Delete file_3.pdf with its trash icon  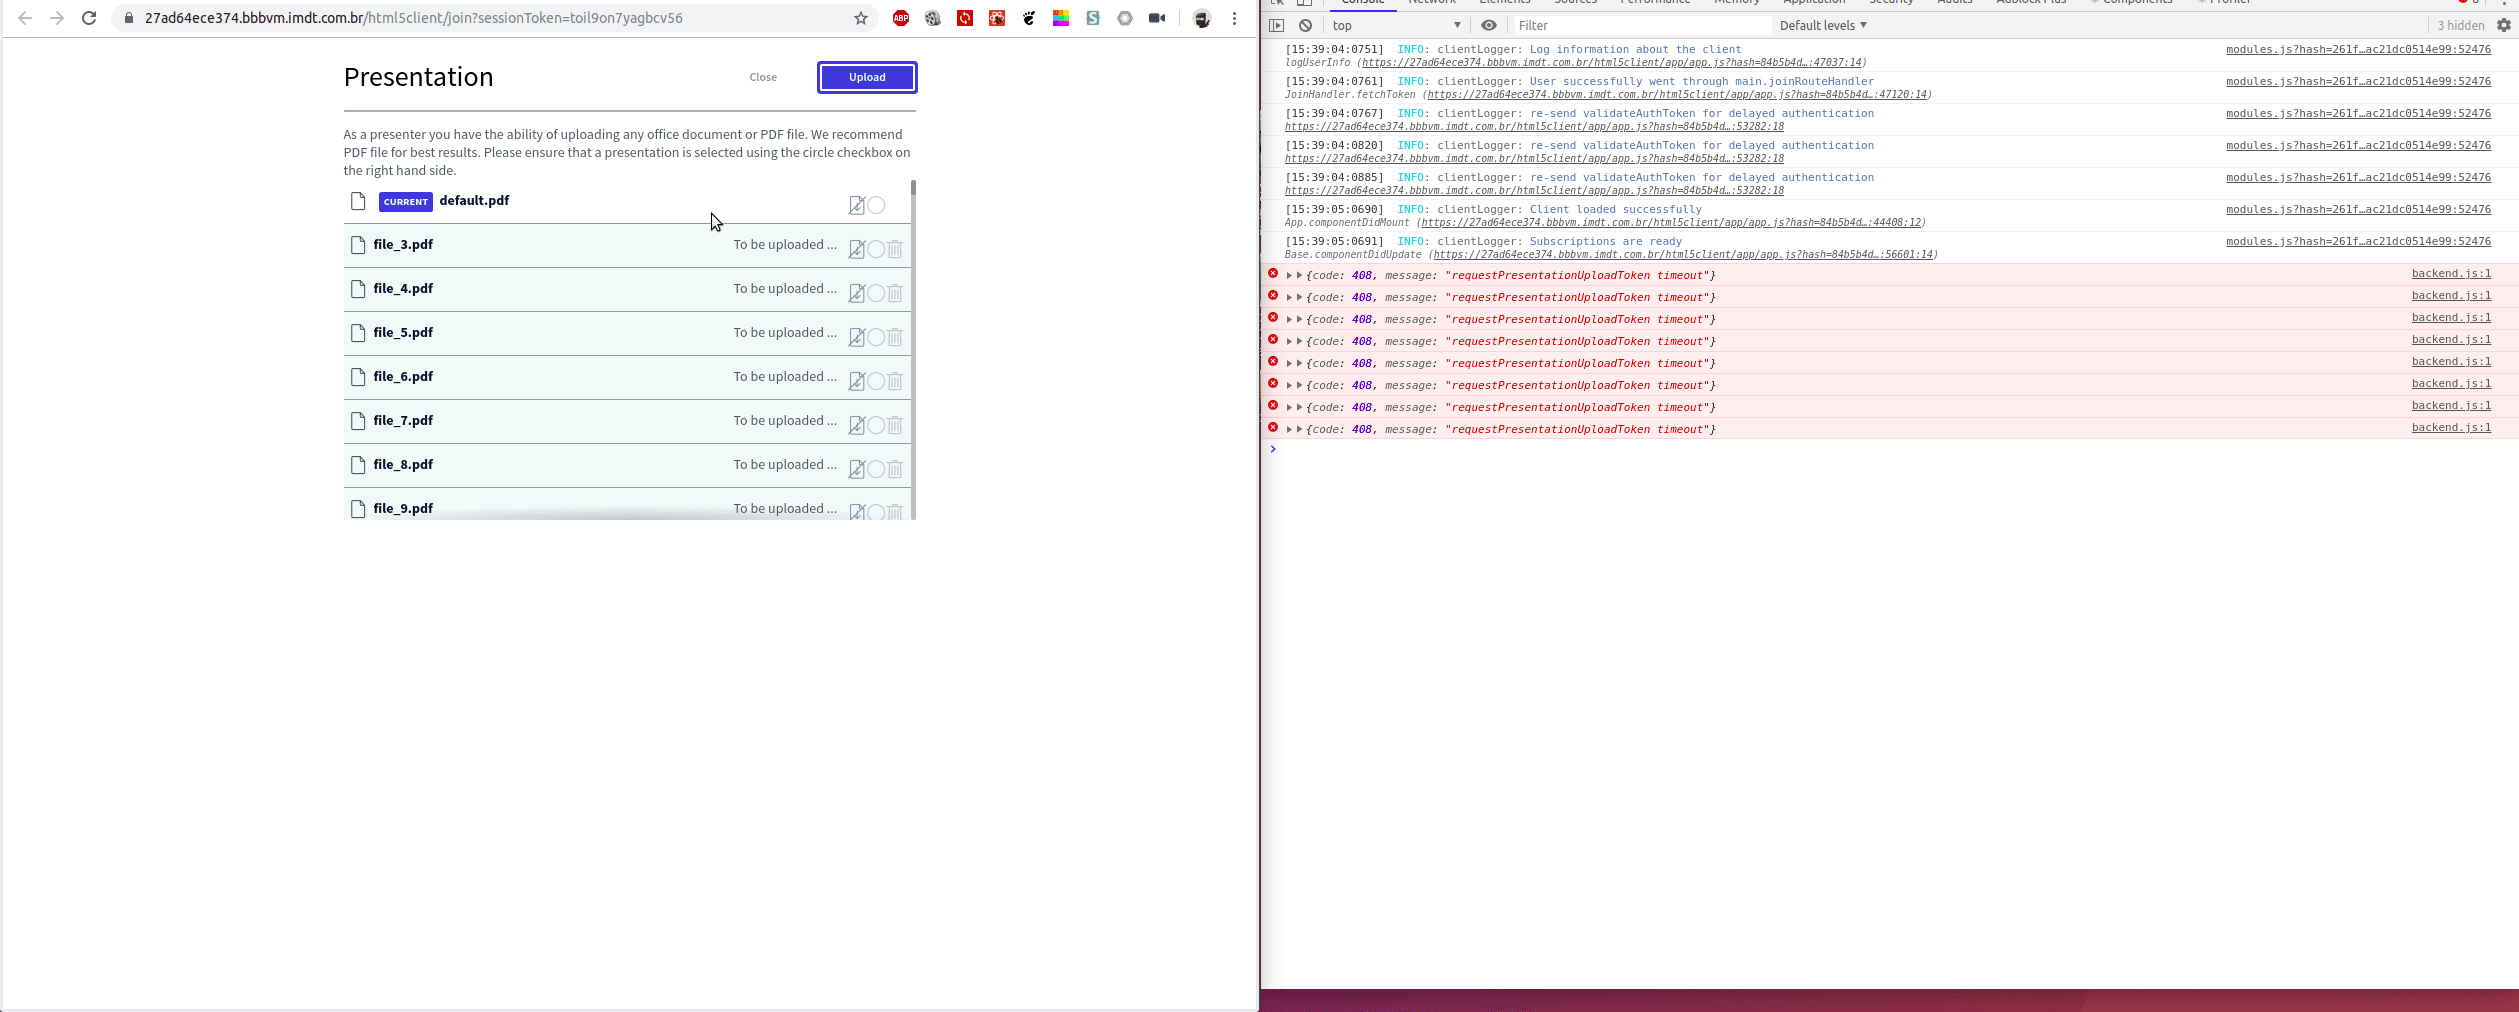tap(895, 249)
